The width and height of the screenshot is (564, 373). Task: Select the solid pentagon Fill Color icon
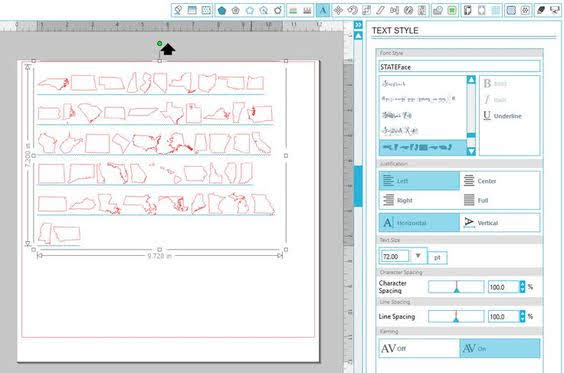(222, 10)
